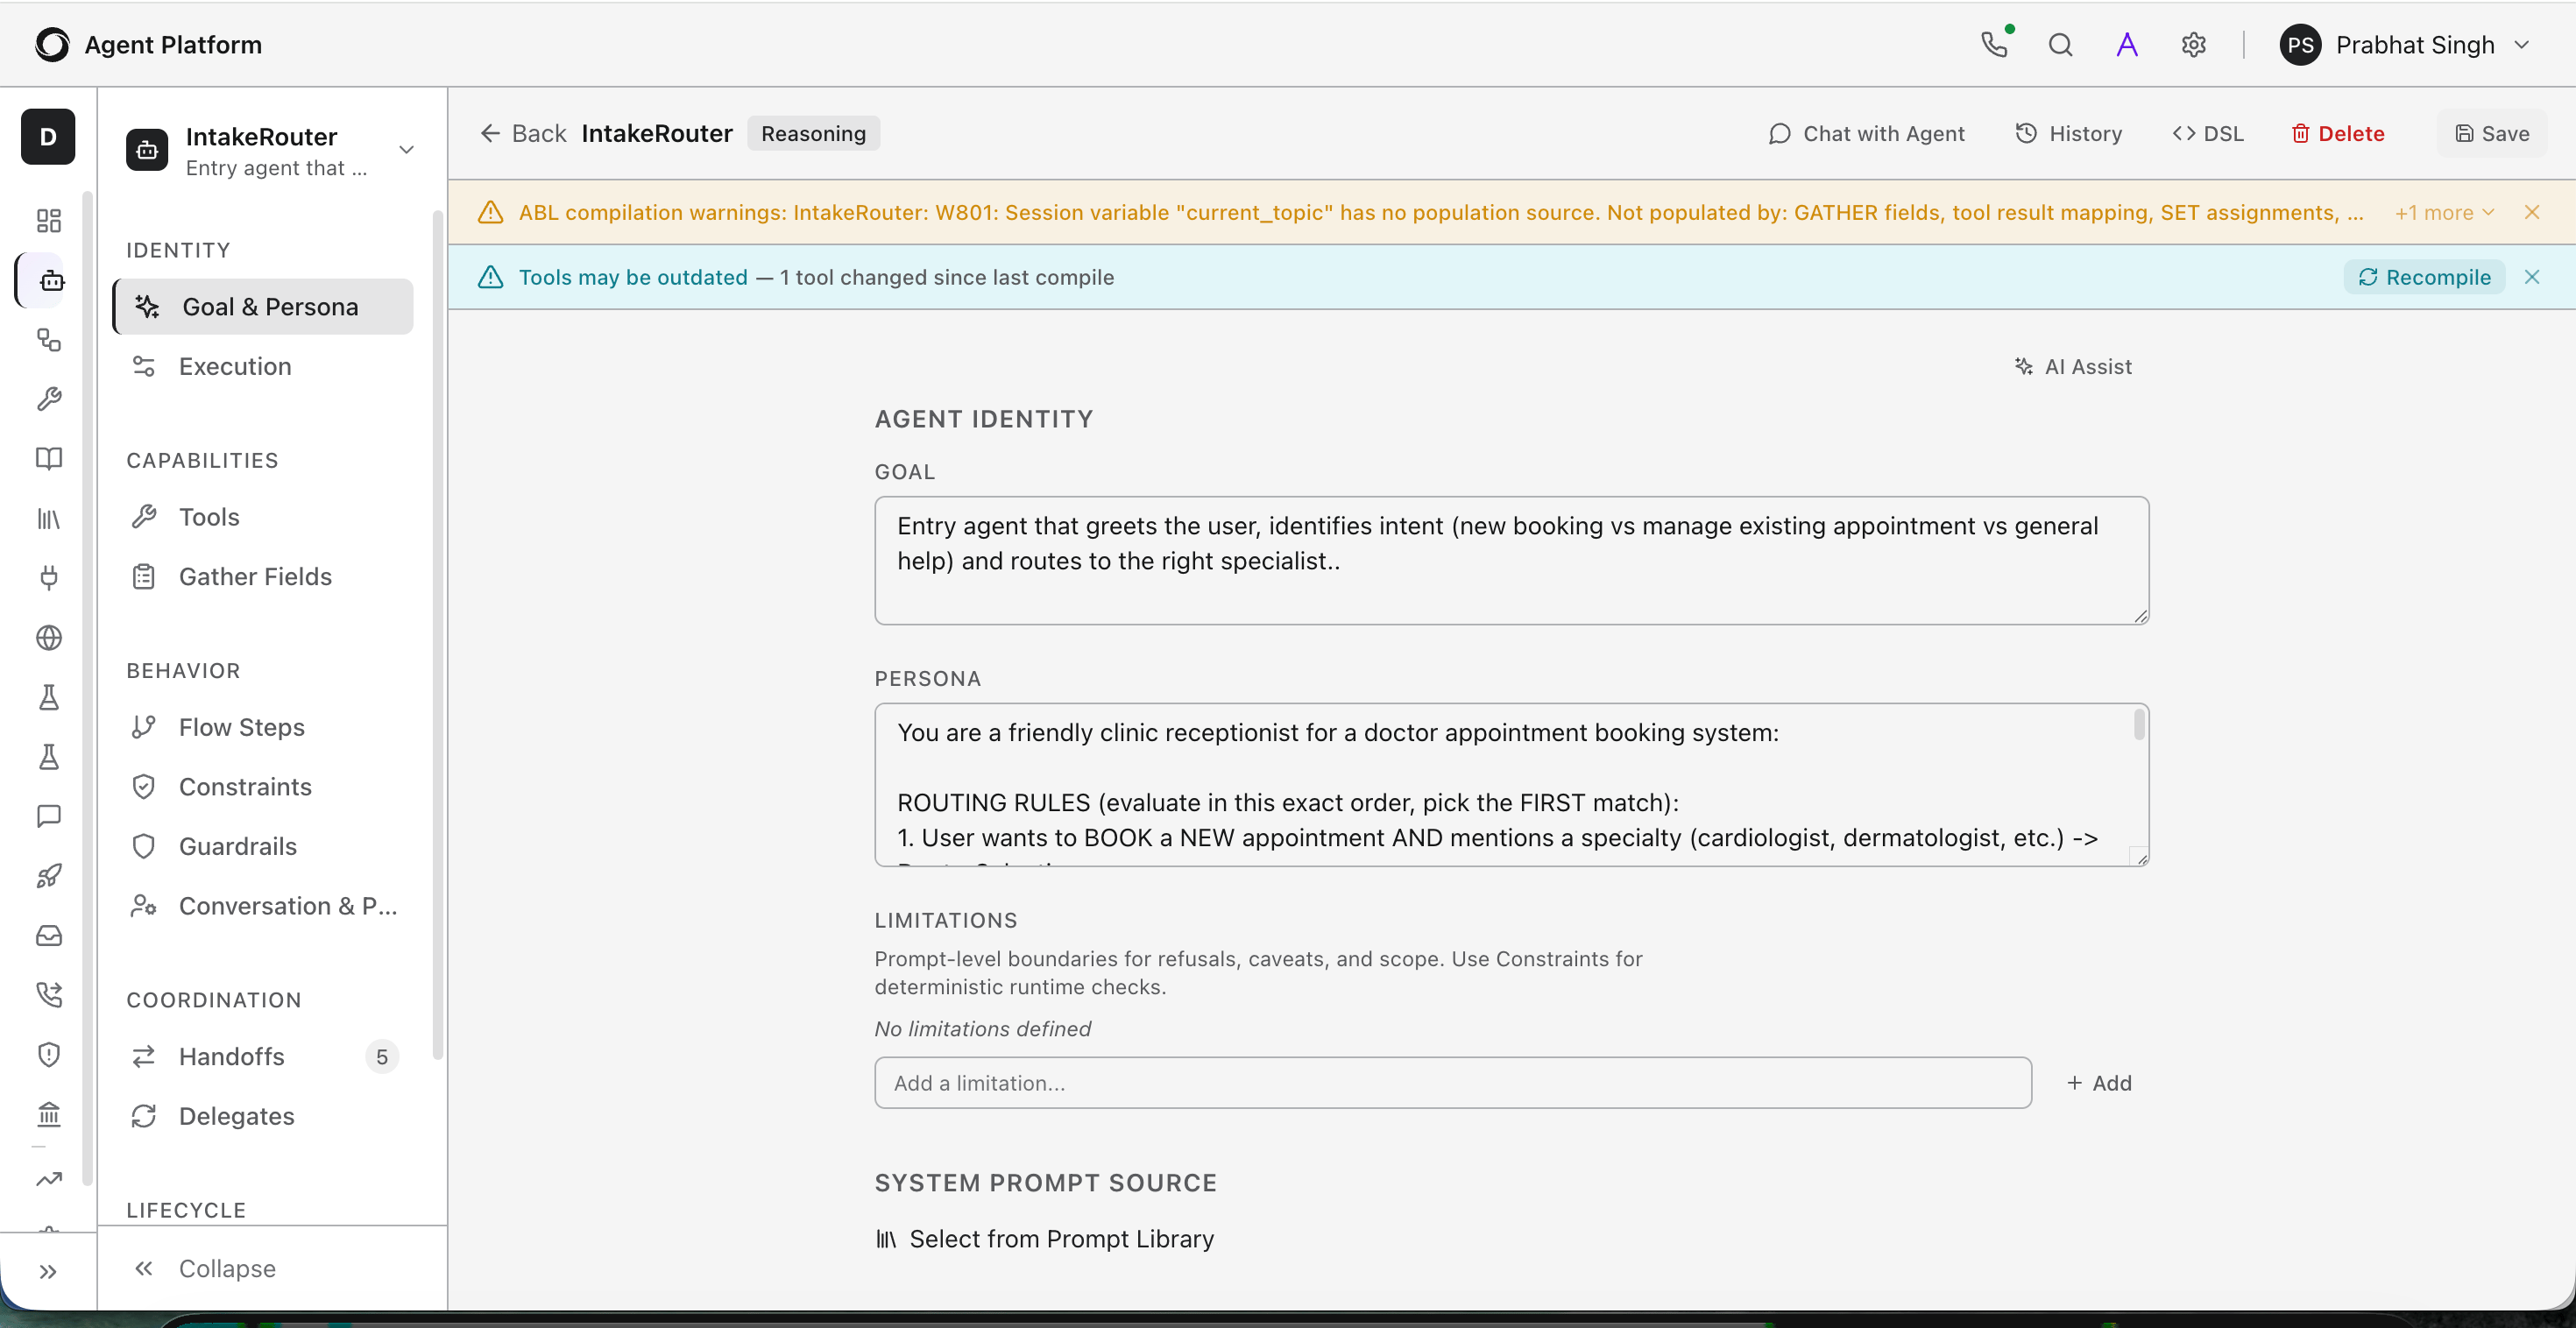Open the shield alert icon in left rail
The image size is (2576, 1328).
click(x=48, y=1054)
